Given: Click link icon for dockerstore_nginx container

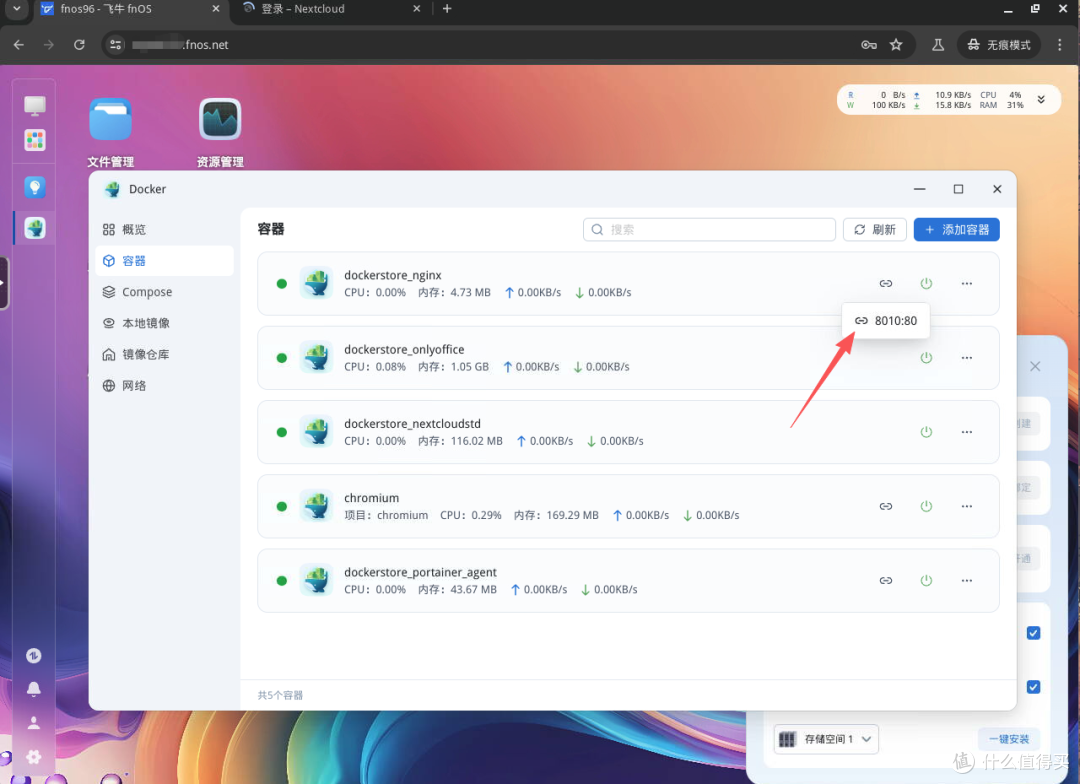Looking at the screenshot, I should (x=886, y=283).
